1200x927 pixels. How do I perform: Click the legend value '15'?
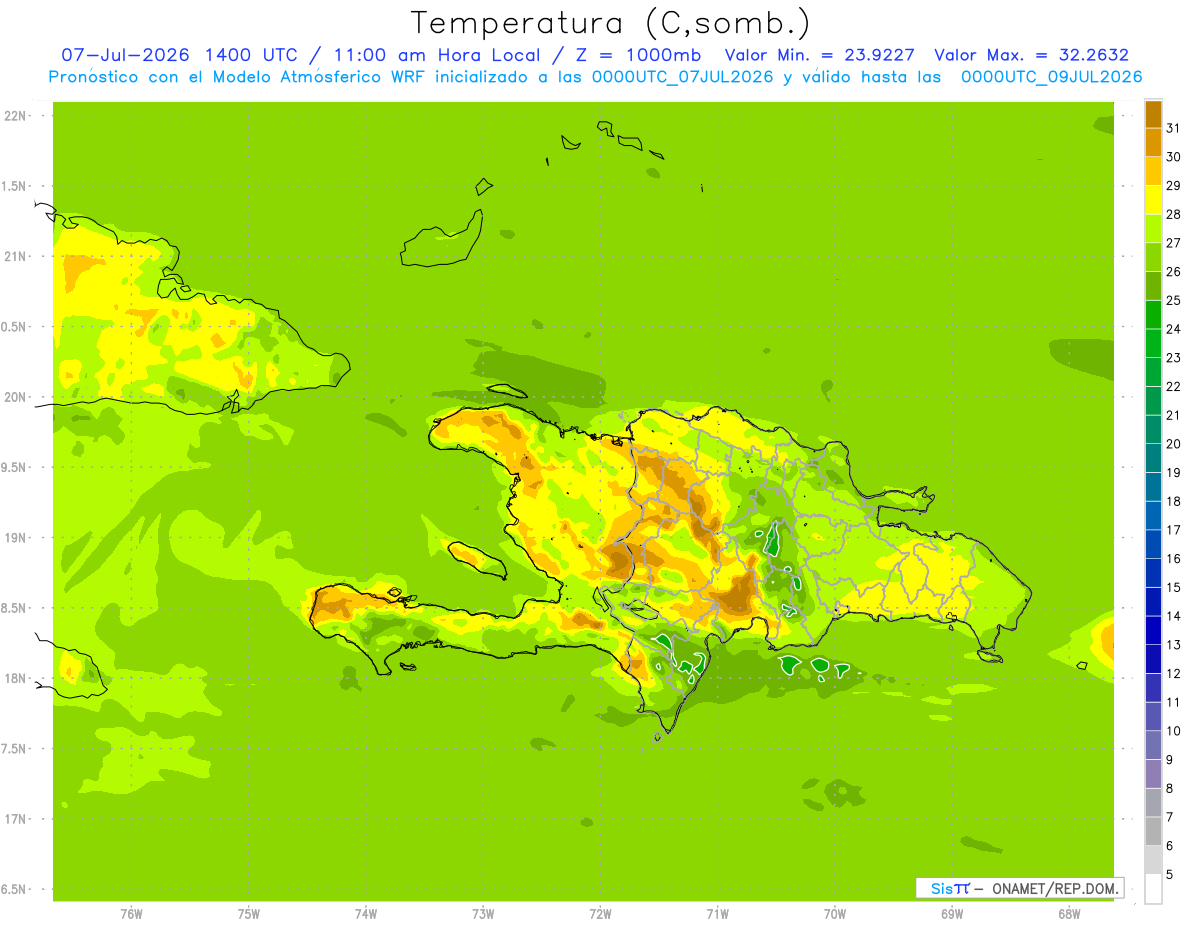(x=1173, y=587)
